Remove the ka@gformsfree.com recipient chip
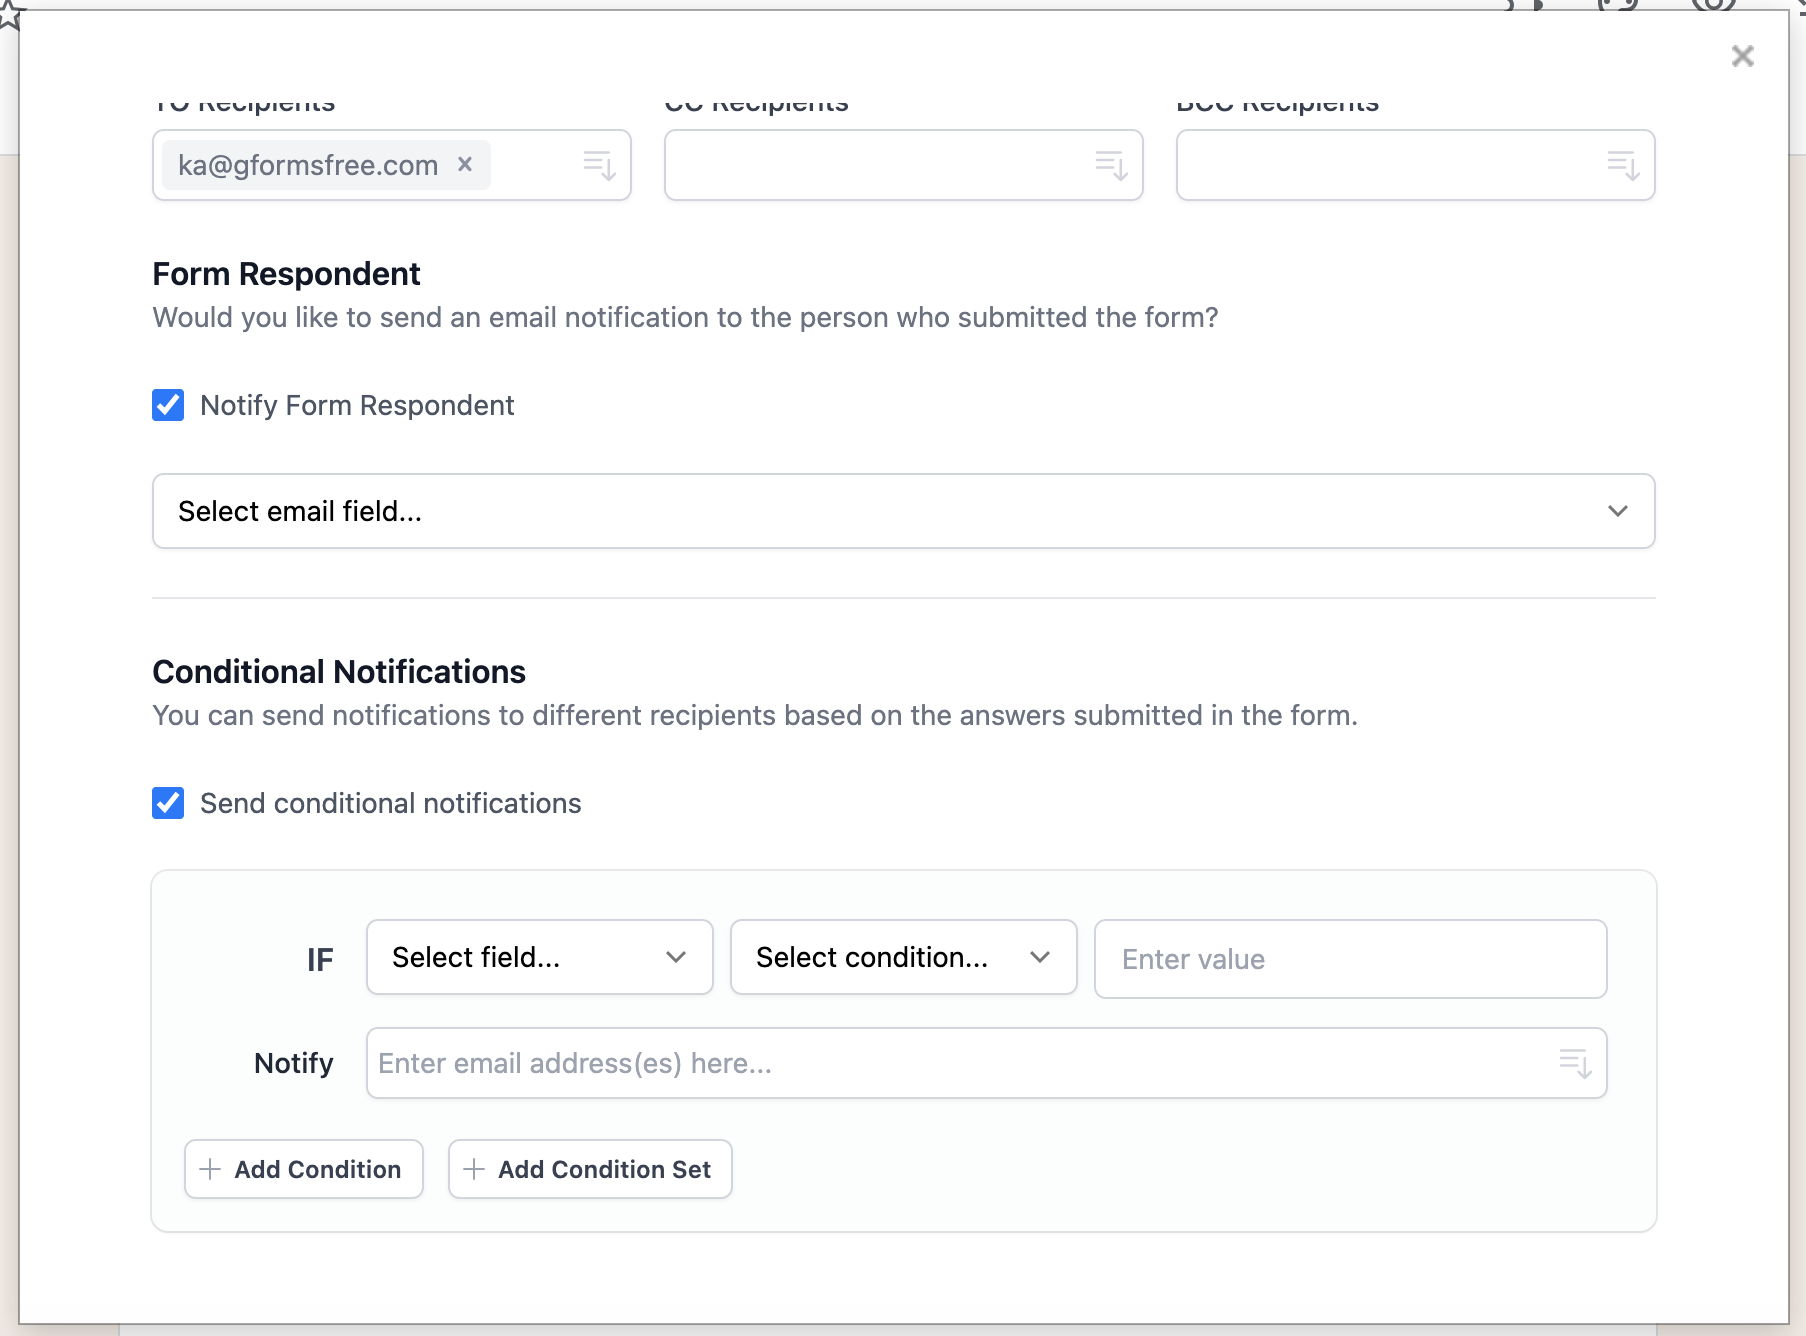Screen dimensions: 1806x1336 point(464,164)
